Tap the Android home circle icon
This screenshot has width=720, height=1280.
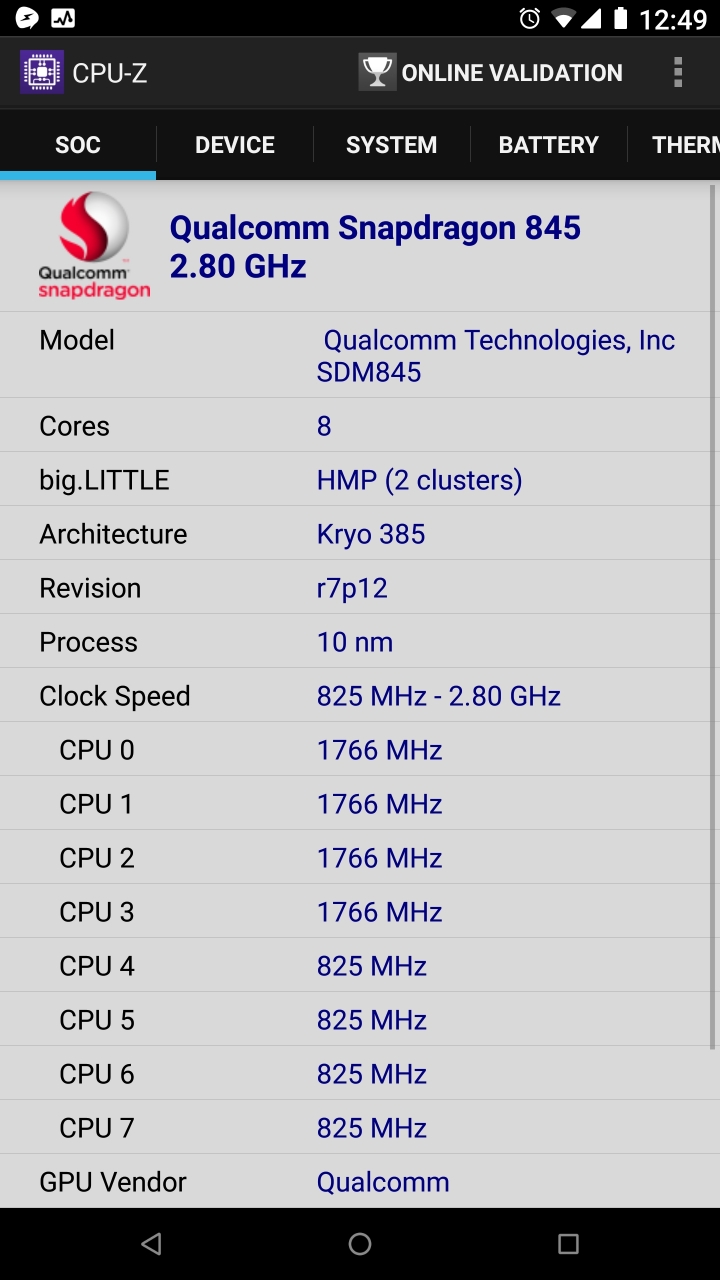pyautogui.click(x=360, y=1244)
